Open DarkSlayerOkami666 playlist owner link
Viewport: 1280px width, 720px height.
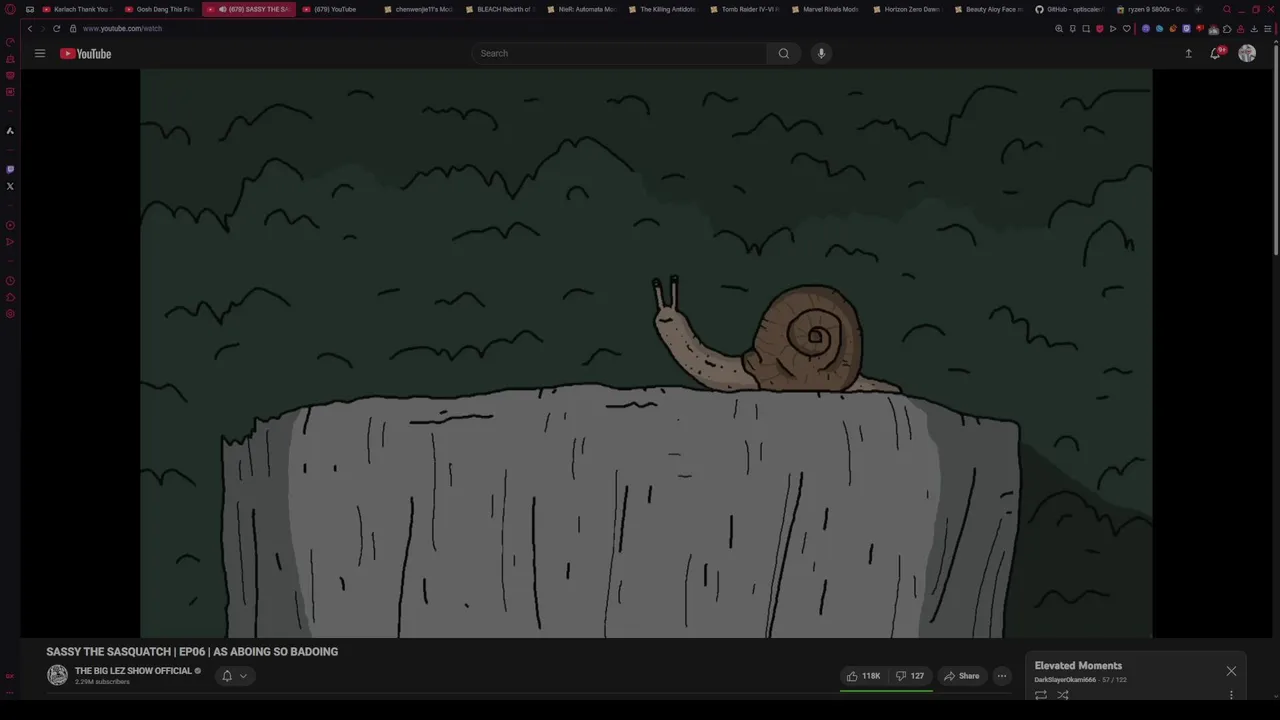1065,680
